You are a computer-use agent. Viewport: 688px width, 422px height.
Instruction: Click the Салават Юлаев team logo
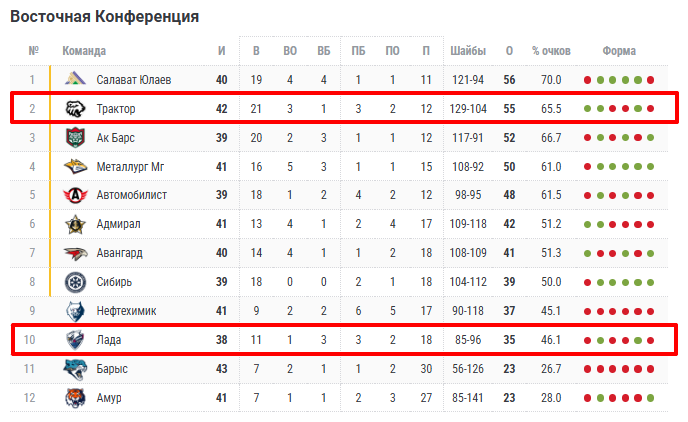point(77,79)
